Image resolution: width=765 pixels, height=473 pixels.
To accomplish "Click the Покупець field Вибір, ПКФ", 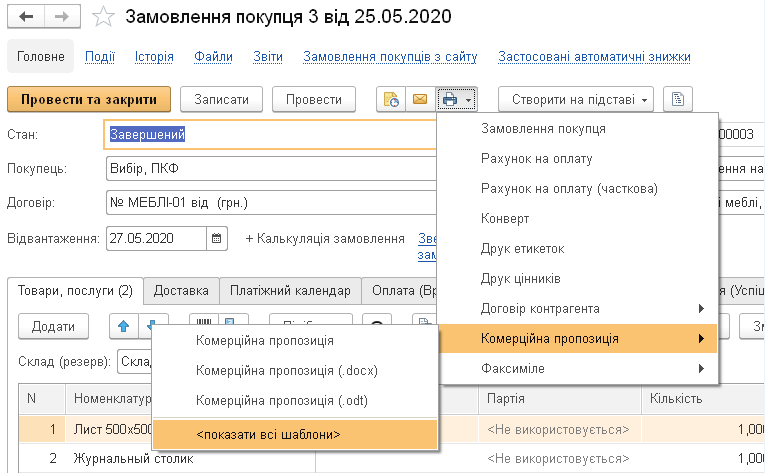I will (x=271, y=168).
